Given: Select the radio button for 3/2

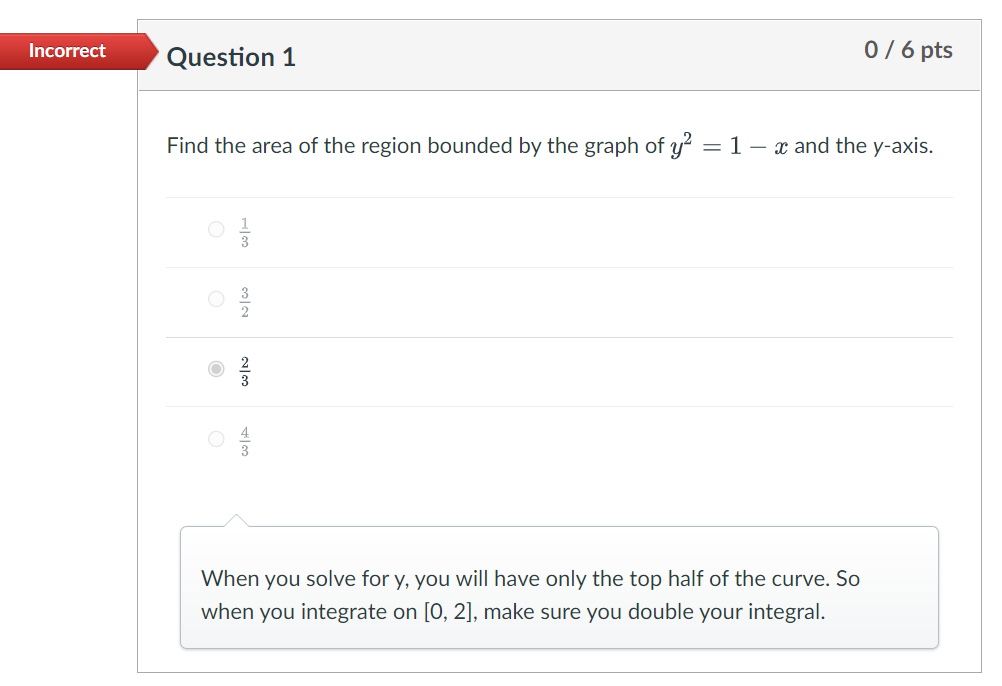Looking at the screenshot, I should (216, 299).
